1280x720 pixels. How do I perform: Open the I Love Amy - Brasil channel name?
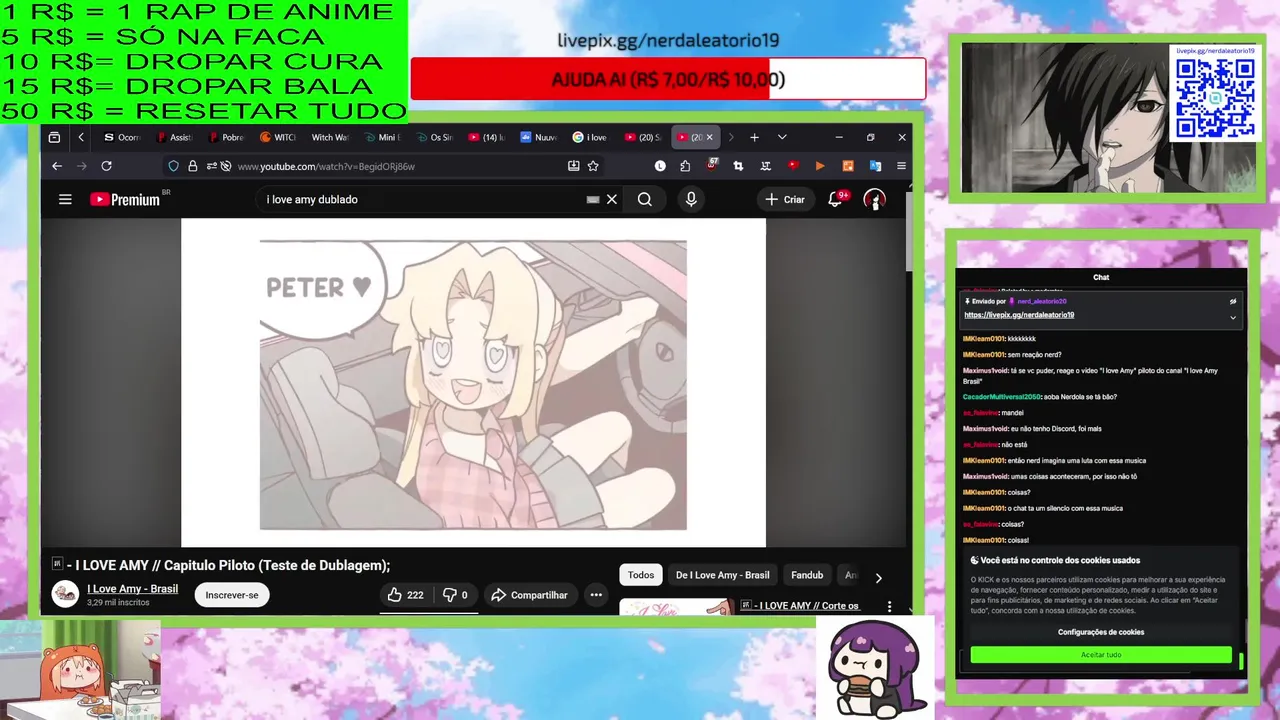132,589
